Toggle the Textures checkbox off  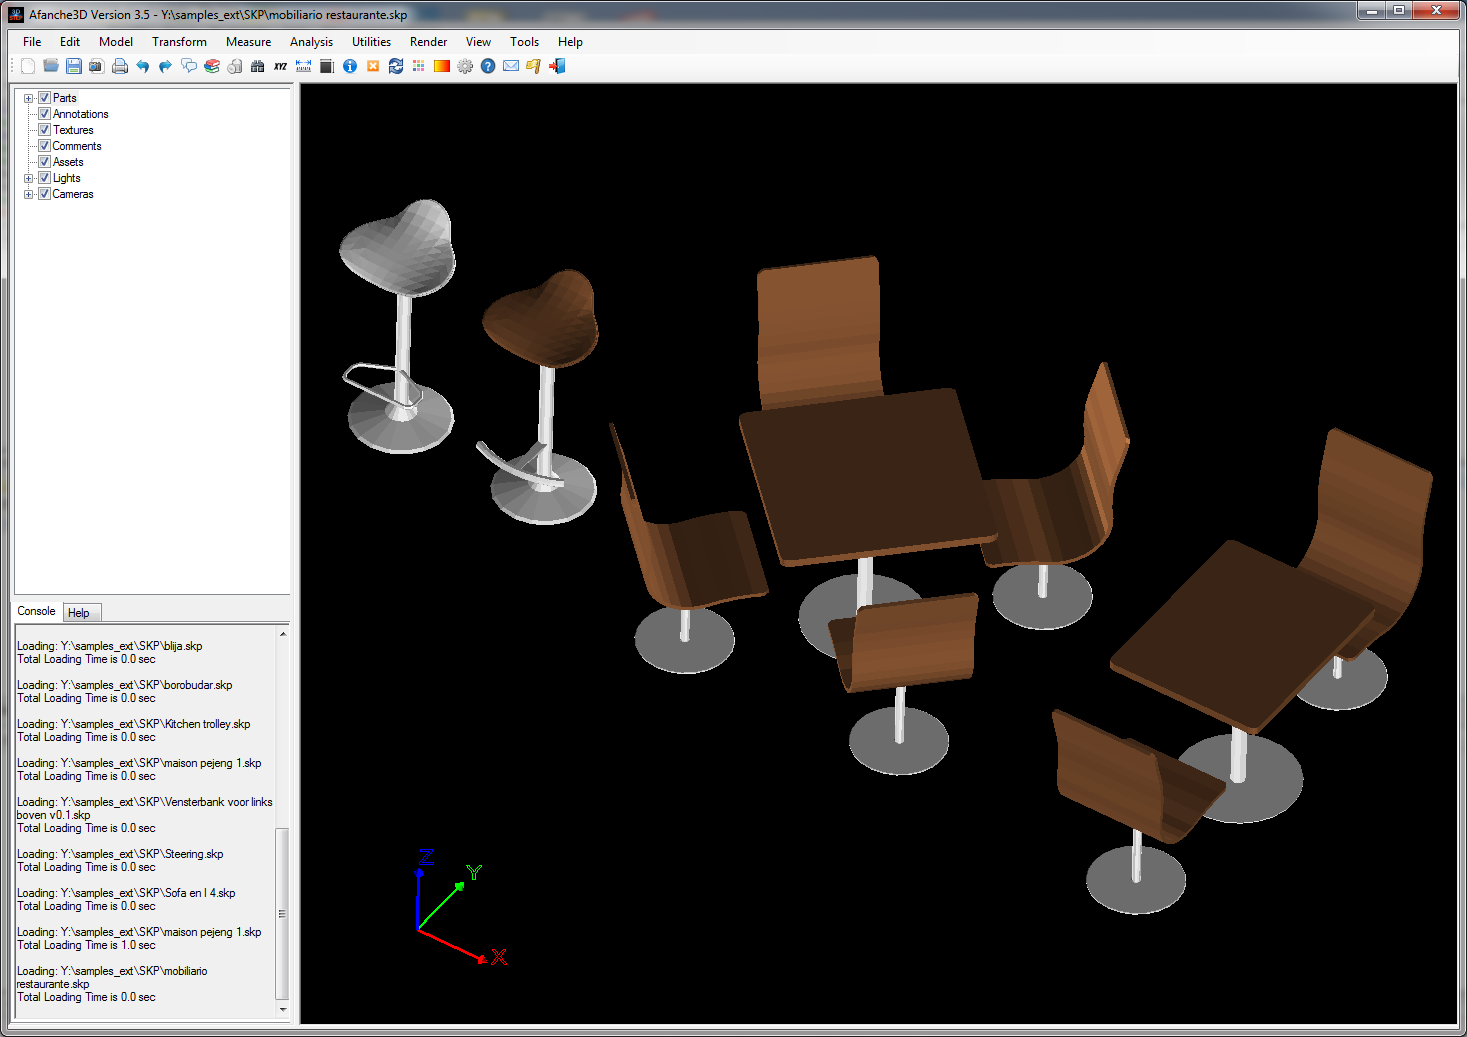click(x=44, y=130)
